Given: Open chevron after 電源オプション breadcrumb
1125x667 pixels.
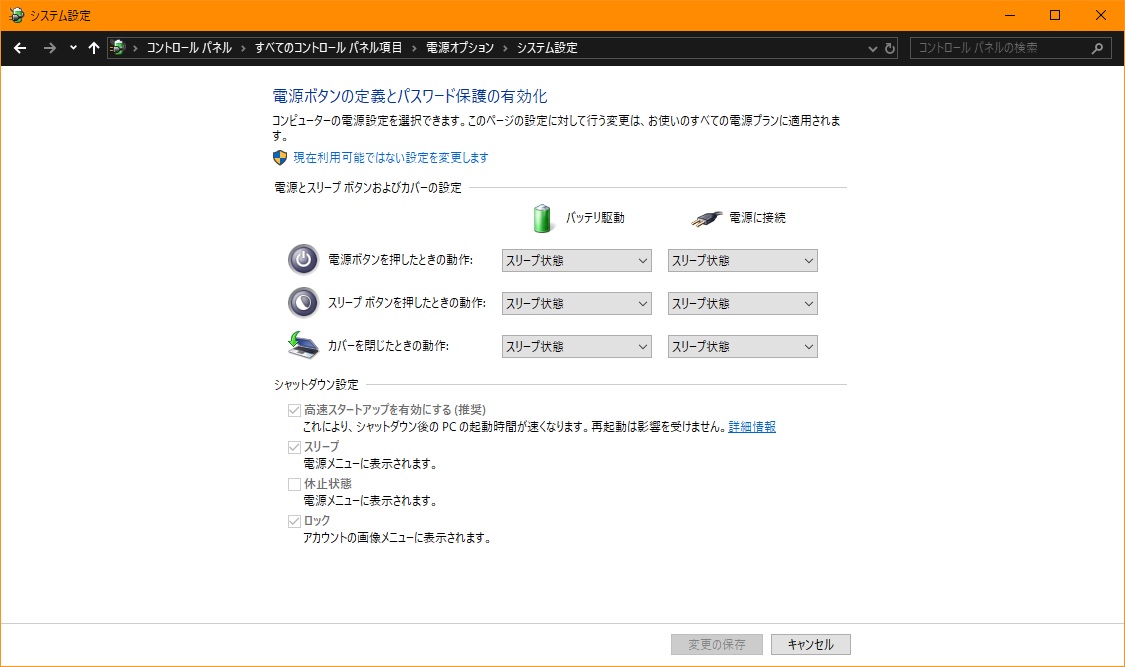Looking at the screenshot, I should coord(505,48).
